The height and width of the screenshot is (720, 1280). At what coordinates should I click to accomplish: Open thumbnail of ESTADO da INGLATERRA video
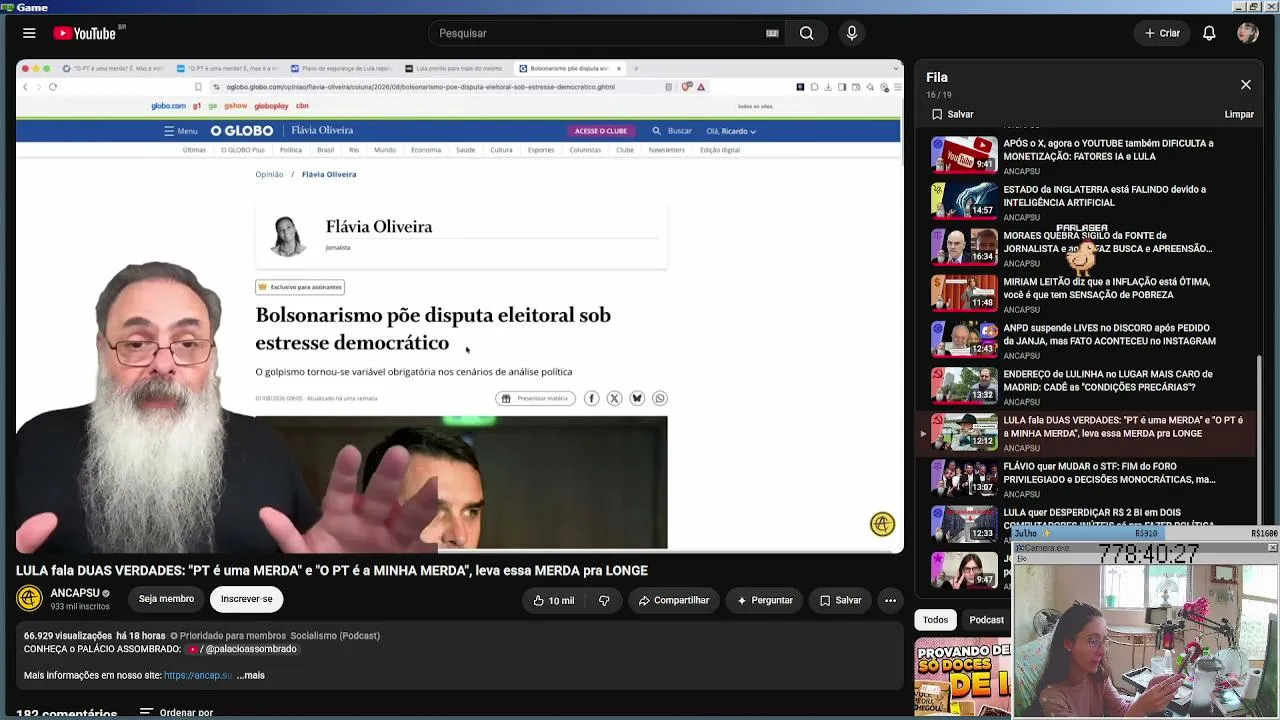(x=964, y=201)
